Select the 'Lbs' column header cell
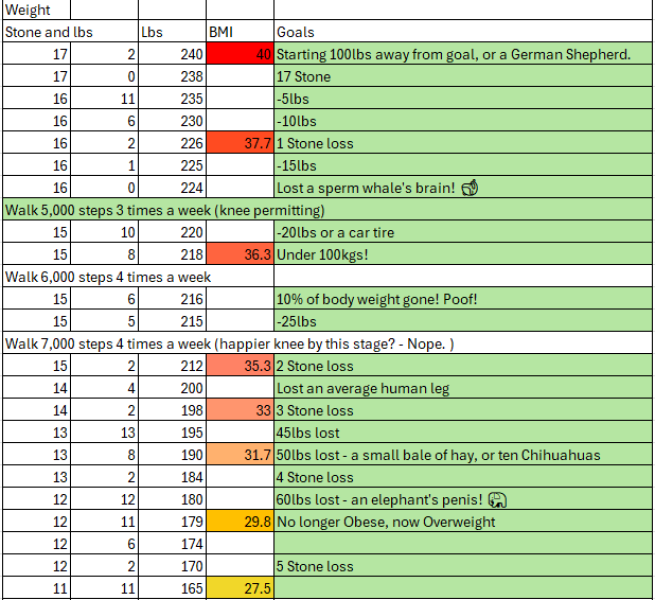Viewport: 655px width, 600px height. [172, 32]
